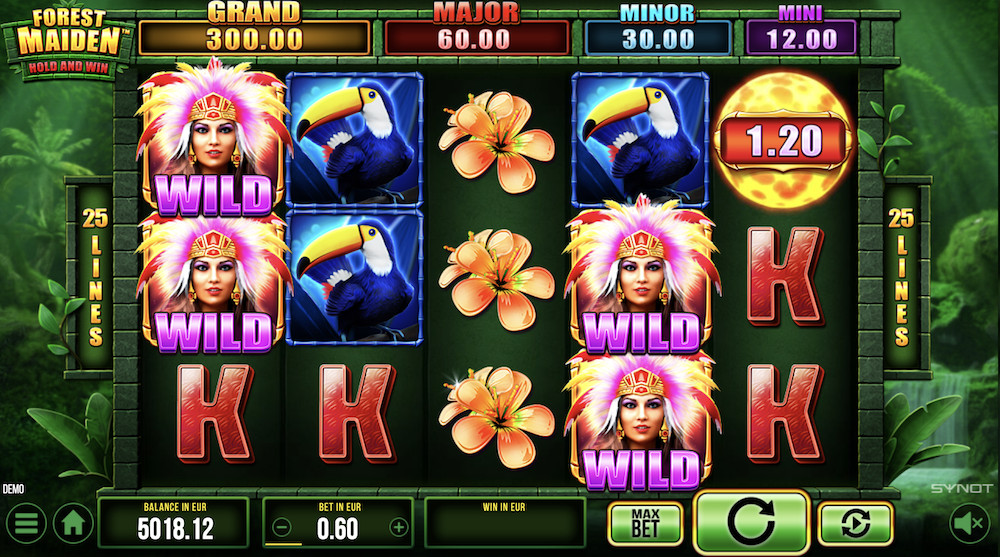Click the MAJOR 60.00 jackpot display

[x=476, y=31]
